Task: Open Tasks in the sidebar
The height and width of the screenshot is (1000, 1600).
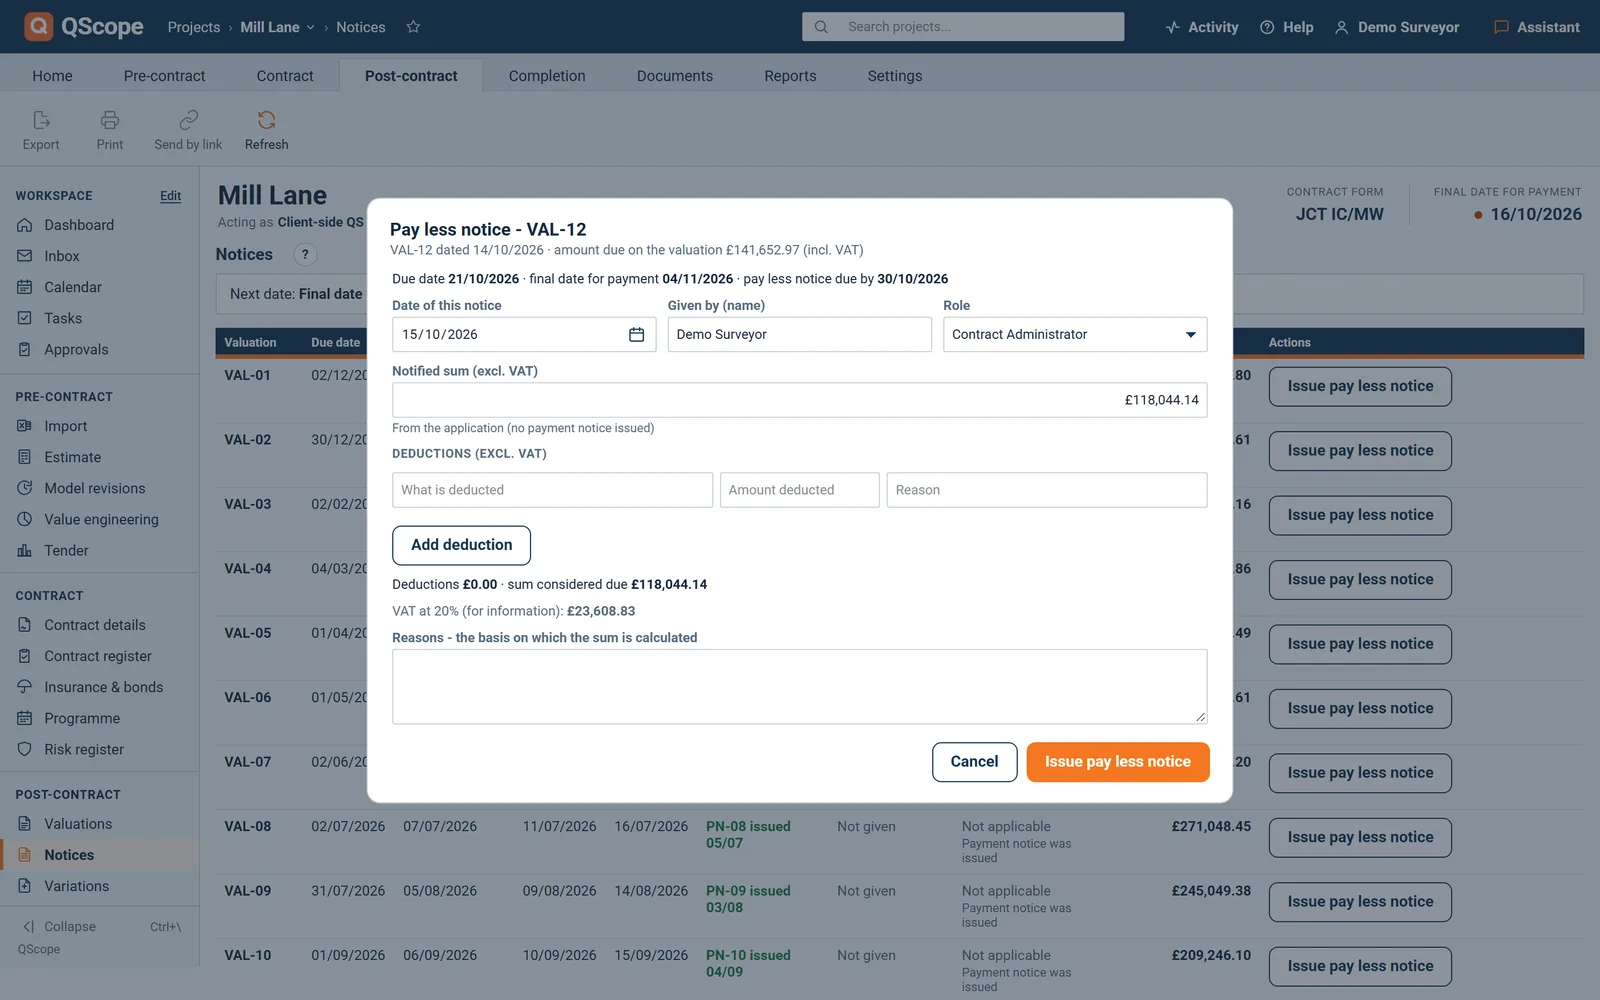Action: [63, 318]
